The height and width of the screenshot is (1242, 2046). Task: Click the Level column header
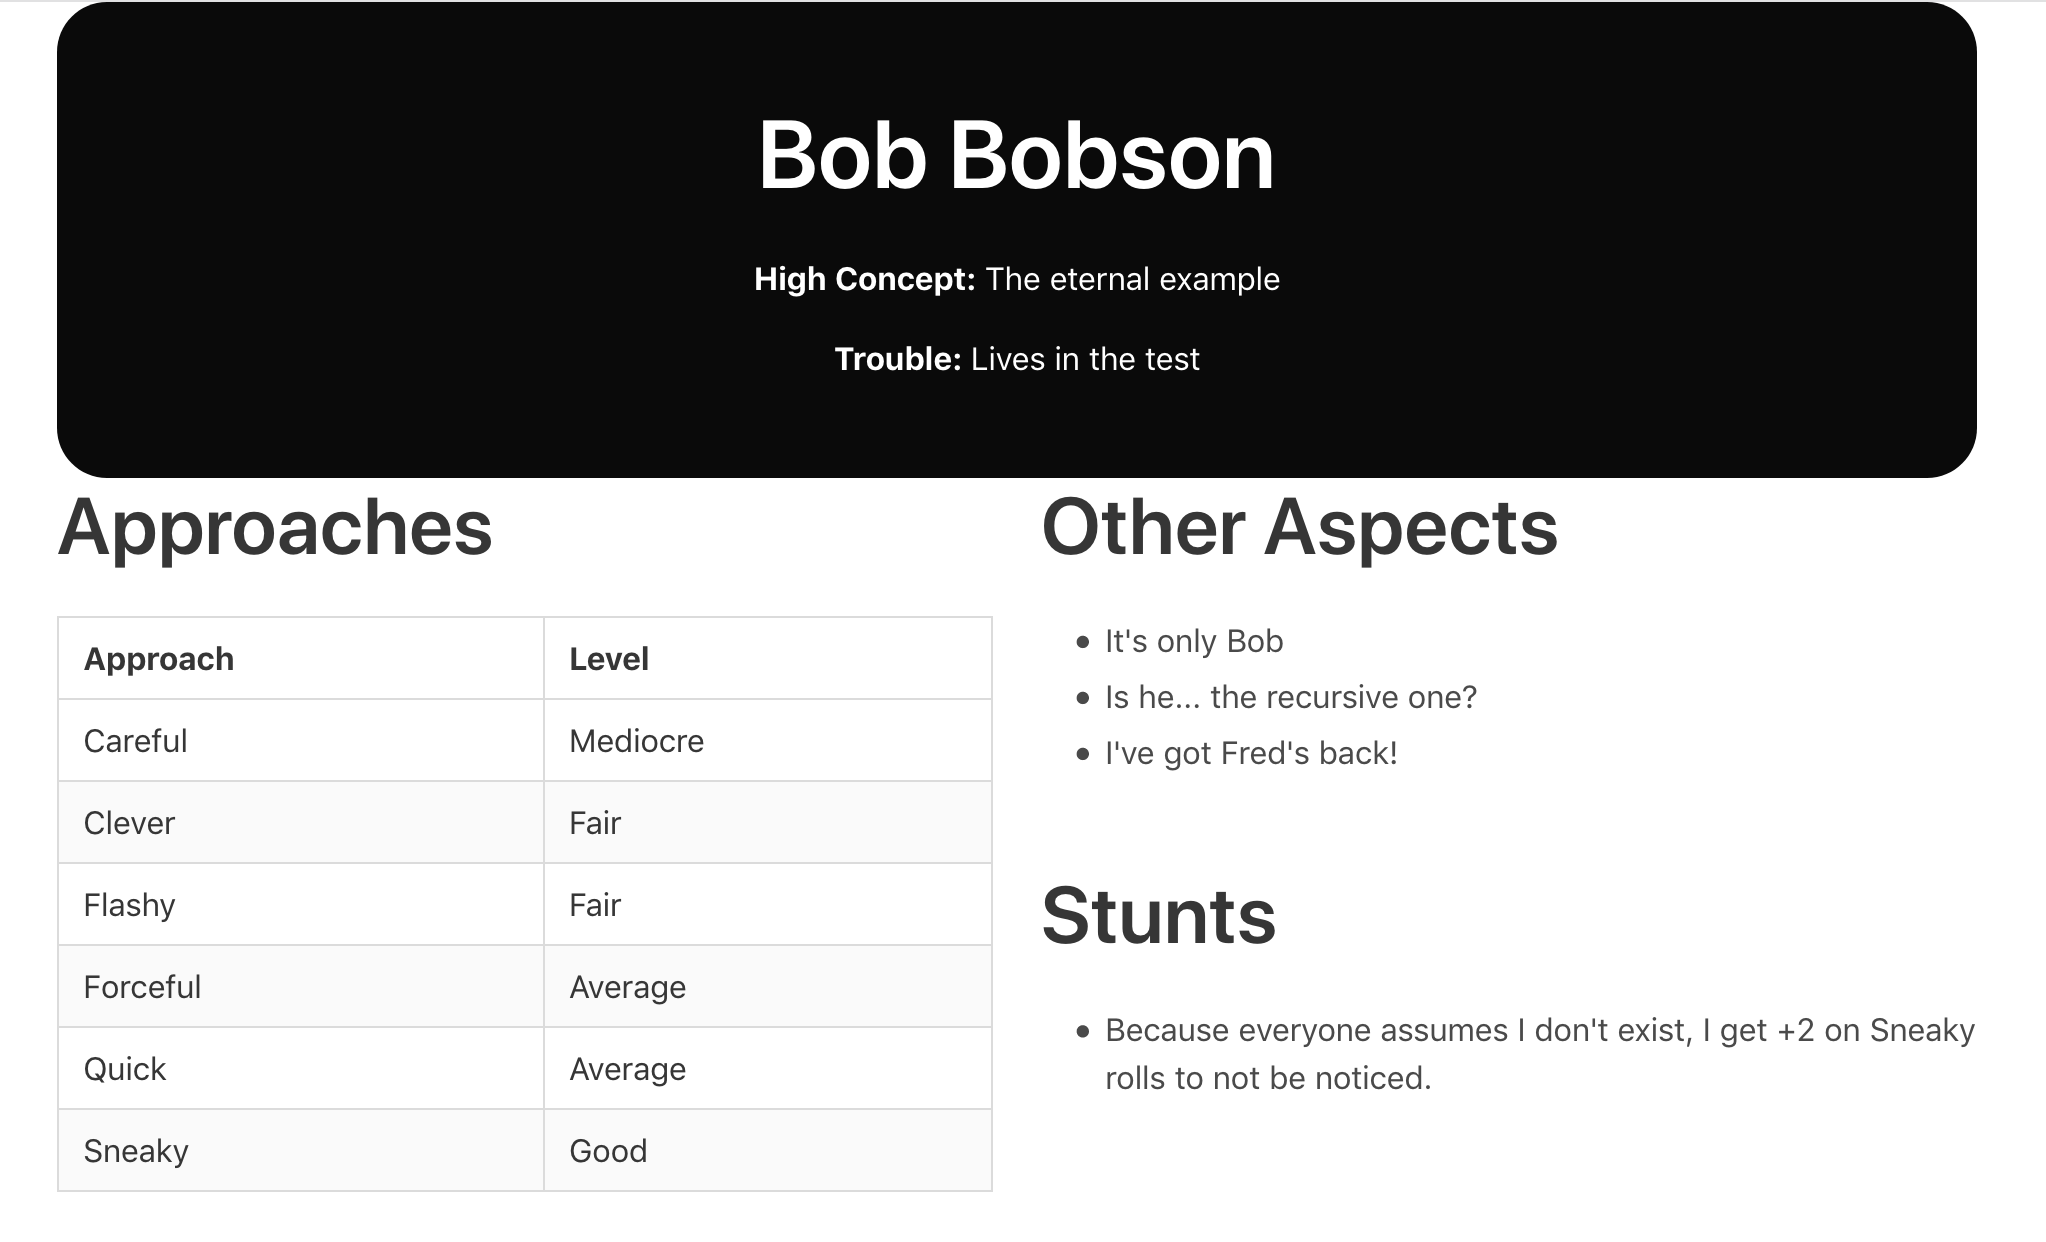609,659
